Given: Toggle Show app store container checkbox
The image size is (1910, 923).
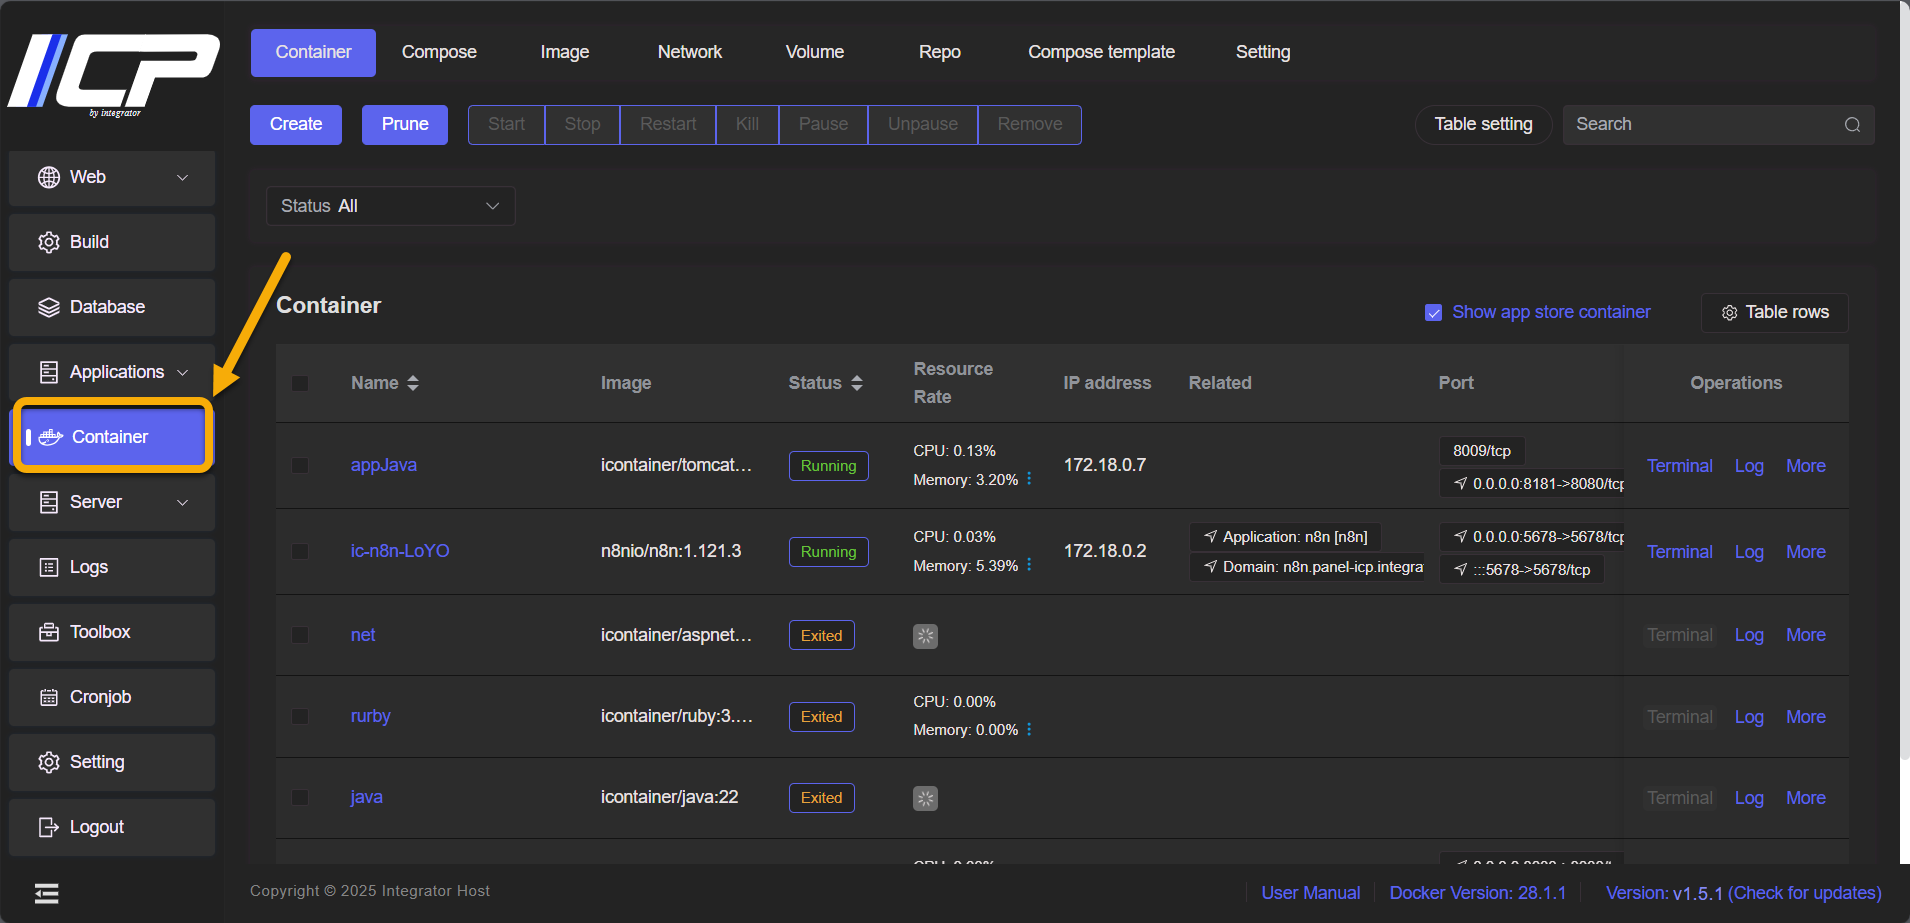Looking at the screenshot, I should [1433, 313].
